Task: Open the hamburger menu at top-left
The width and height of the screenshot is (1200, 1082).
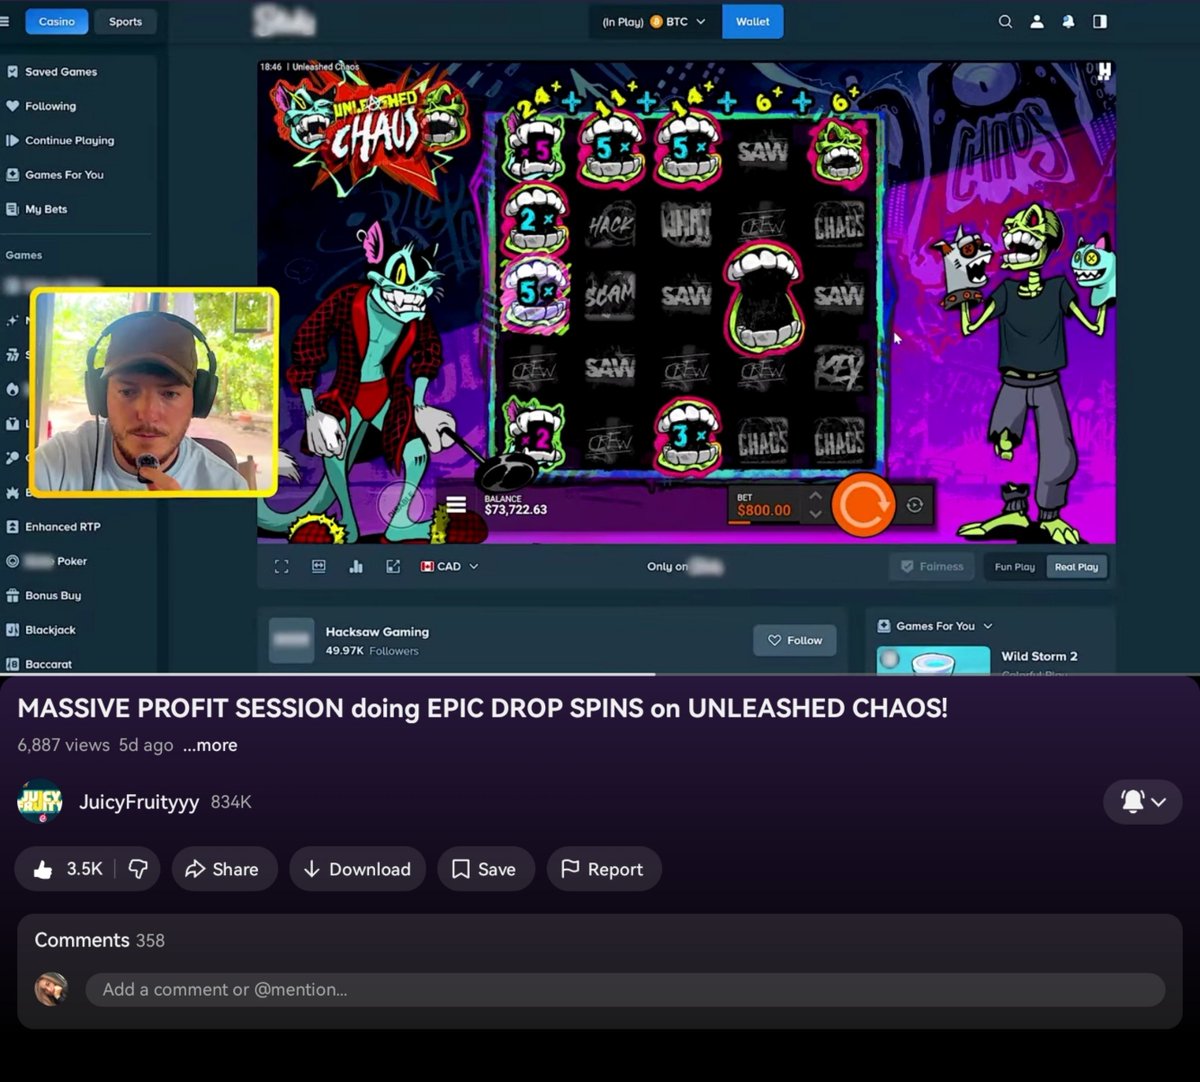Action: tap(5, 21)
